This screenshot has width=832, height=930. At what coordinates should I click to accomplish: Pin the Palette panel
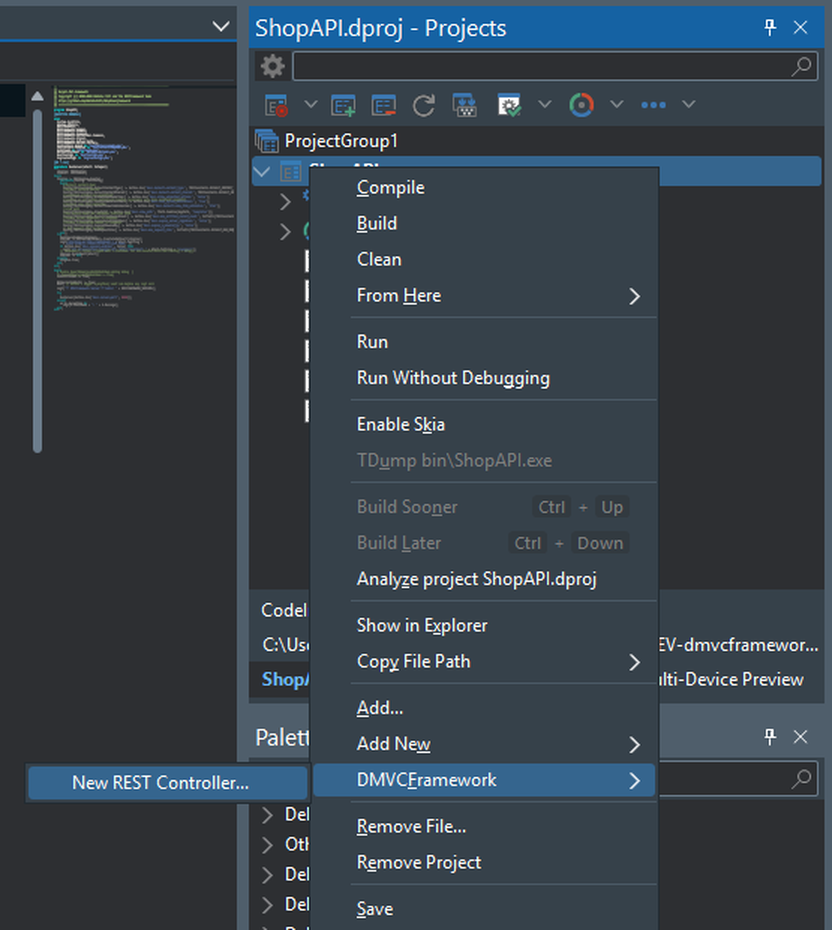pos(770,737)
